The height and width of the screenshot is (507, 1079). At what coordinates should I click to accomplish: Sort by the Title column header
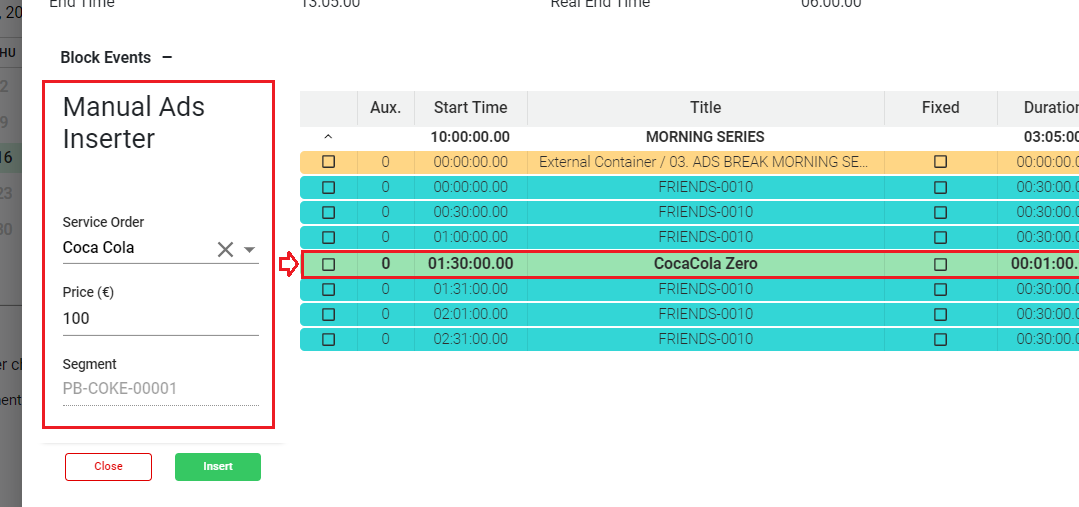pos(705,108)
